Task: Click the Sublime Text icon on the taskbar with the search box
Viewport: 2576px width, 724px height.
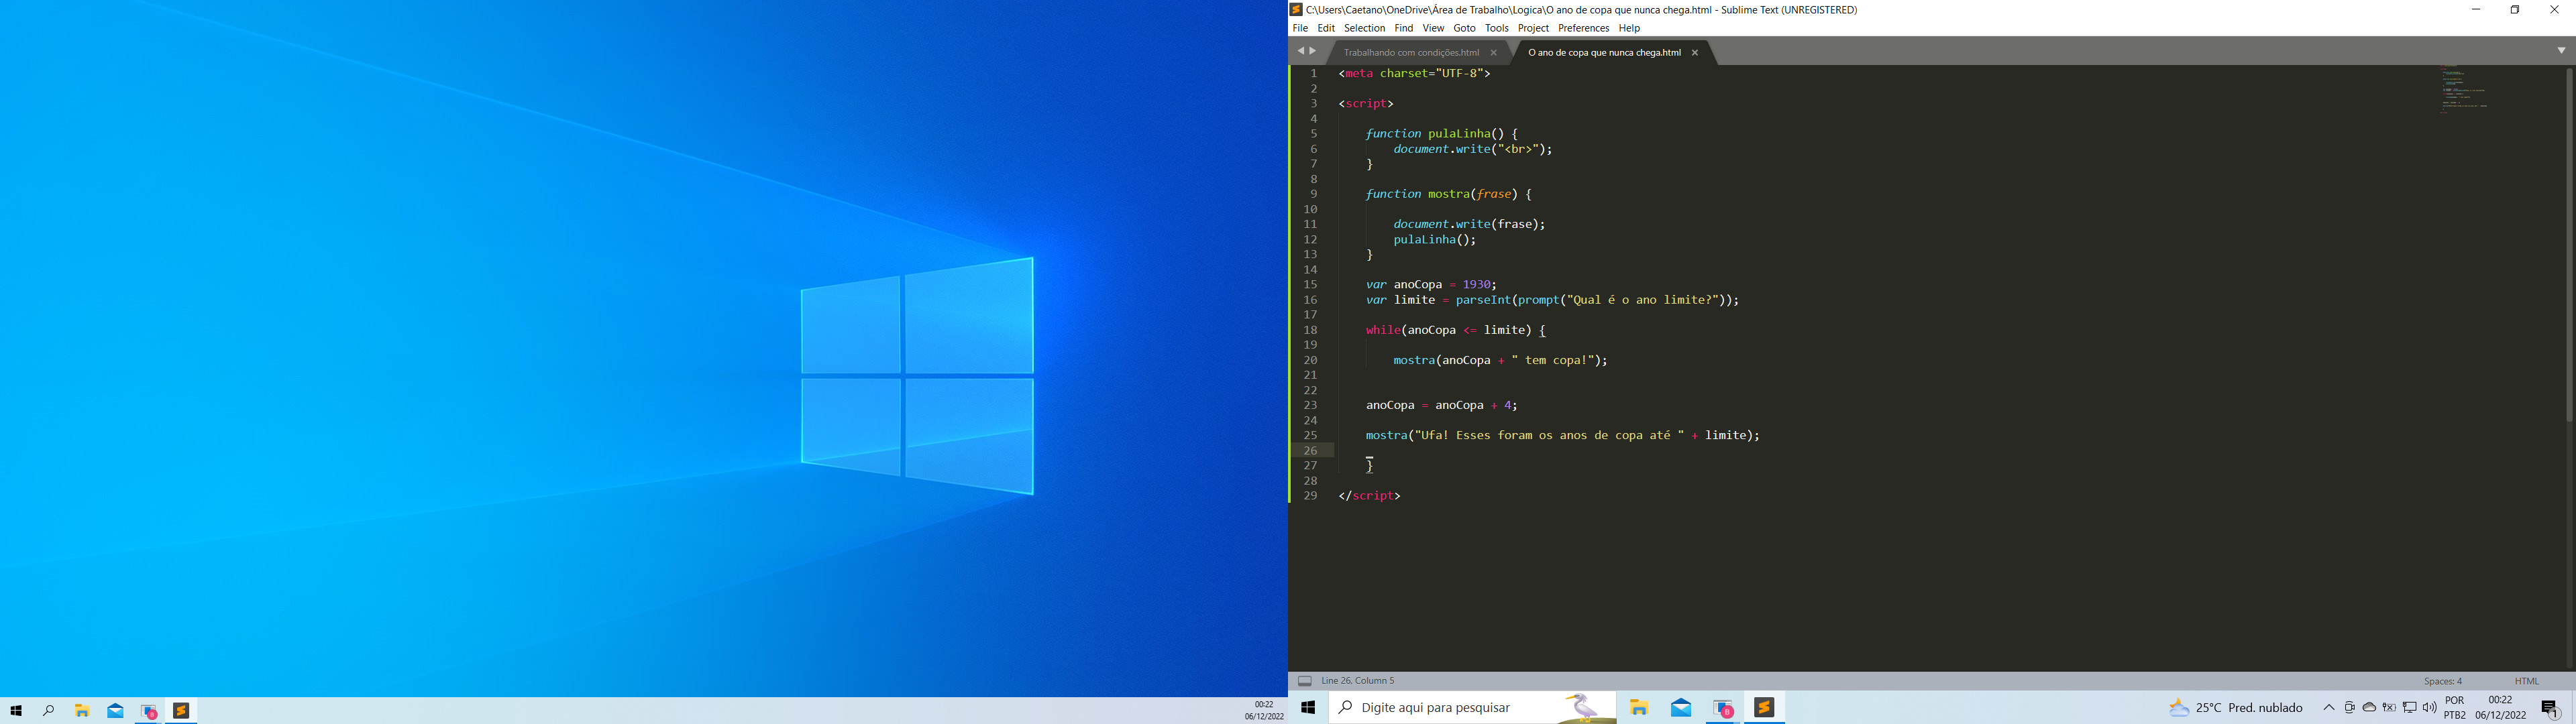Action: pos(1765,708)
